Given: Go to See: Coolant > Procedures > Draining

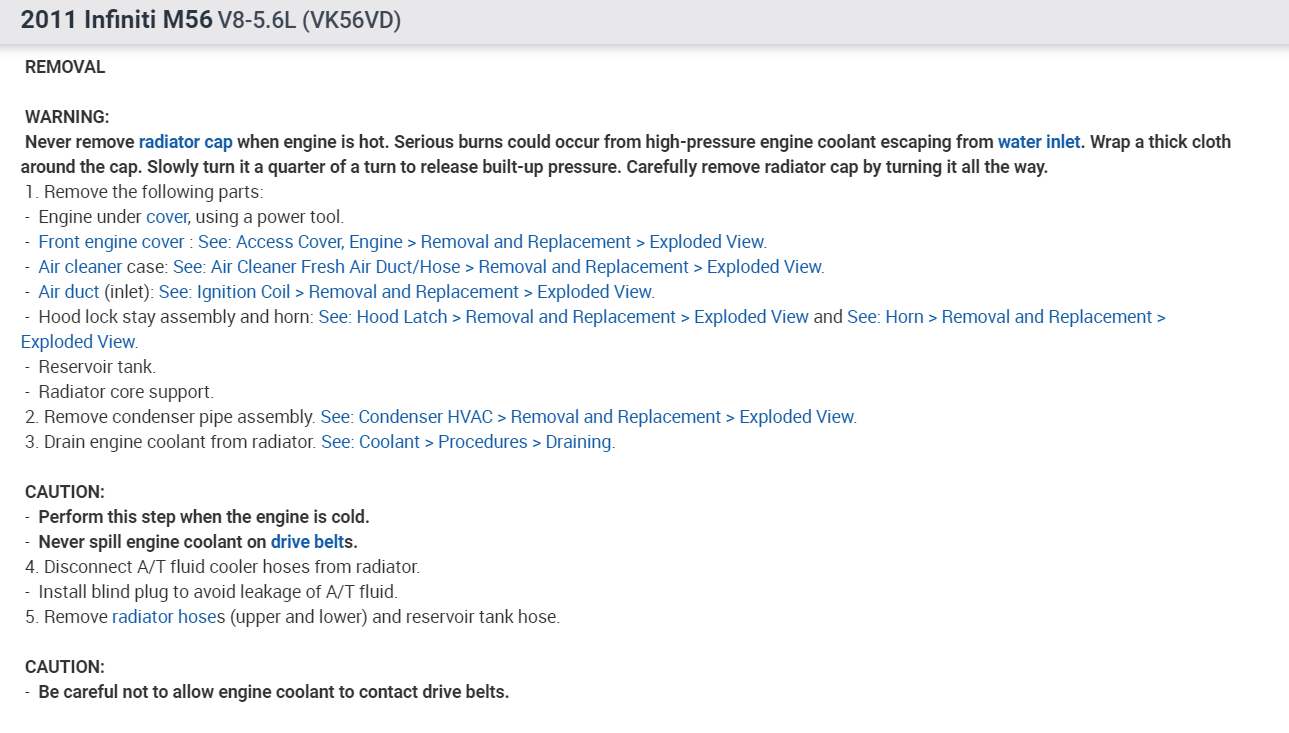Looking at the screenshot, I should pos(467,442).
